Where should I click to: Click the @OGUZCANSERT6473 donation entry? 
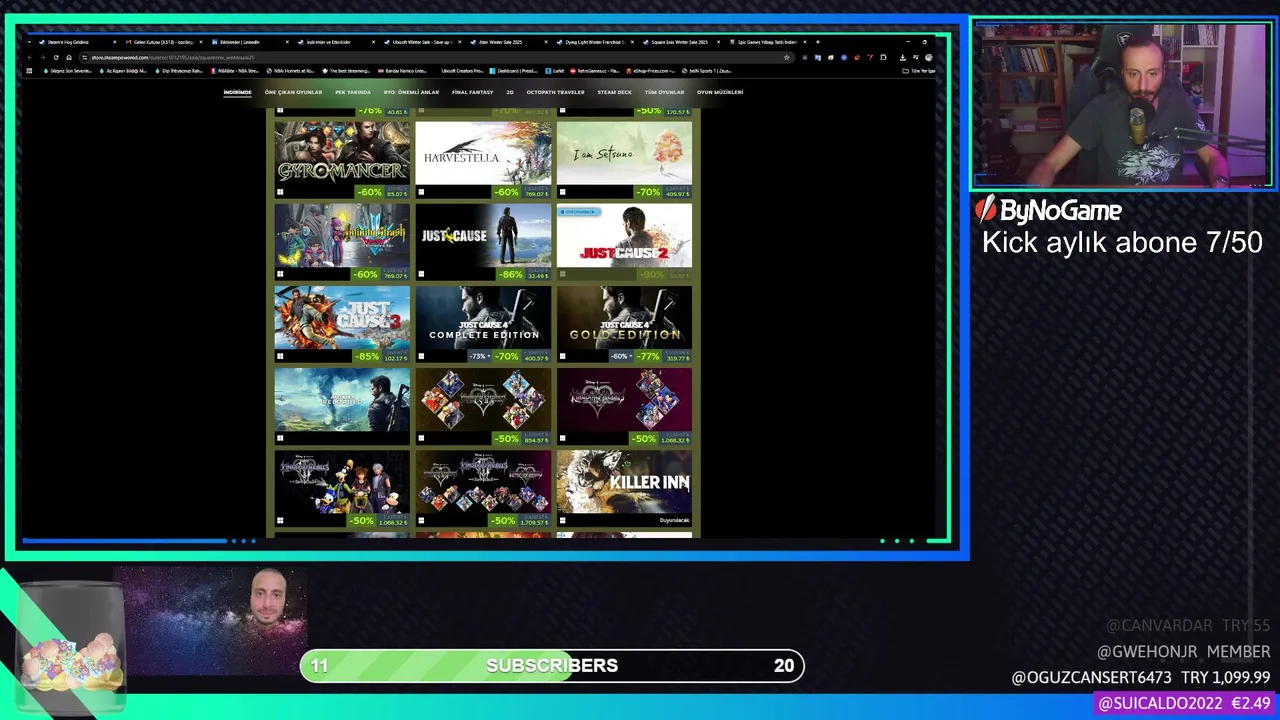coord(1141,677)
